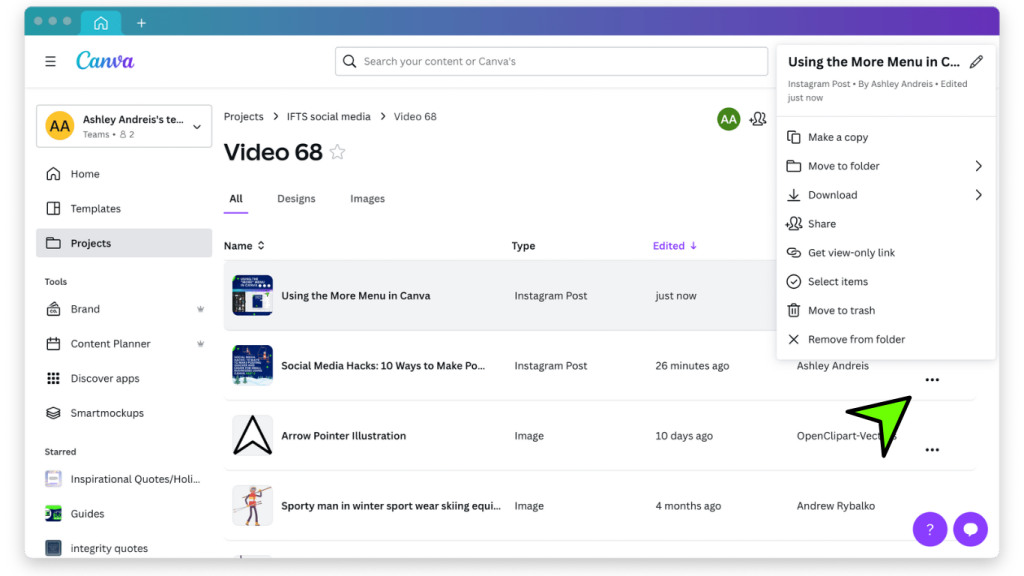
Task: Click Video 68 breadcrumb
Action: (x=415, y=116)
